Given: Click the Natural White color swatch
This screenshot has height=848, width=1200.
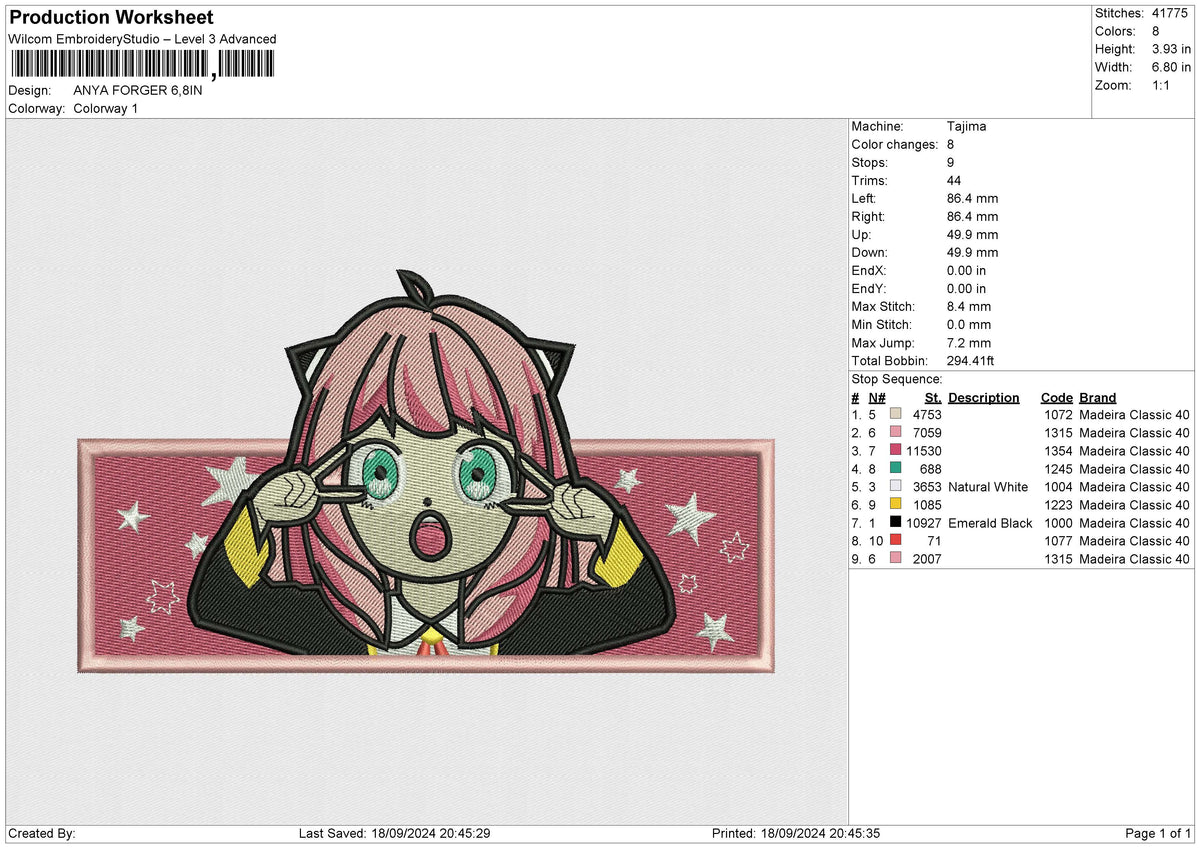Looking at the screenshot, I should click(x=895, y=487).
